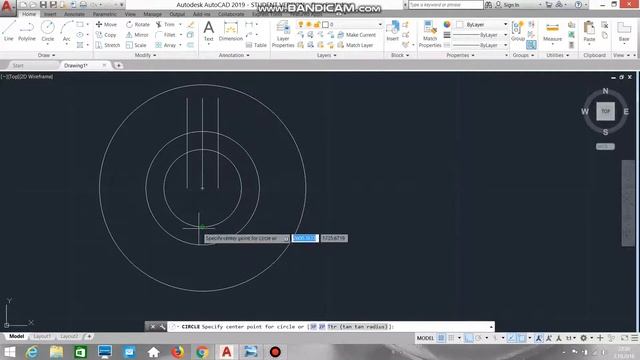Click the Save icon in quick access toolbar
This screenshot has width=640, height=360.
(x=43, y=4)
